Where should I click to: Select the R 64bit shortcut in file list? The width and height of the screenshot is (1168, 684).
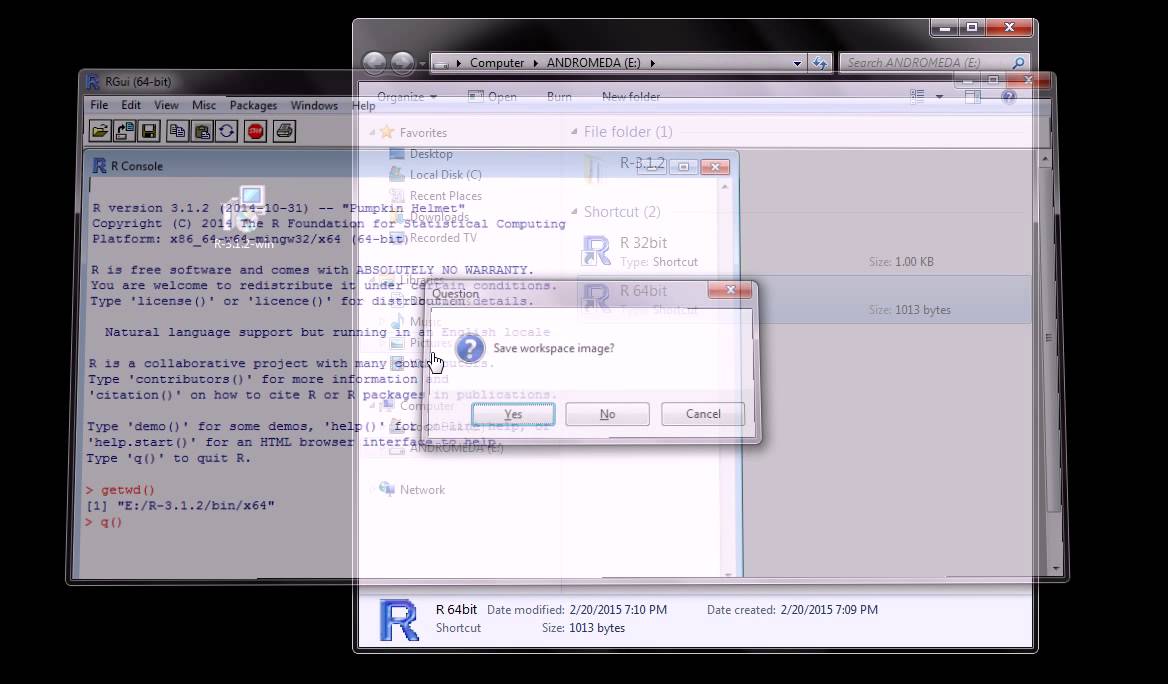point(804,300)
